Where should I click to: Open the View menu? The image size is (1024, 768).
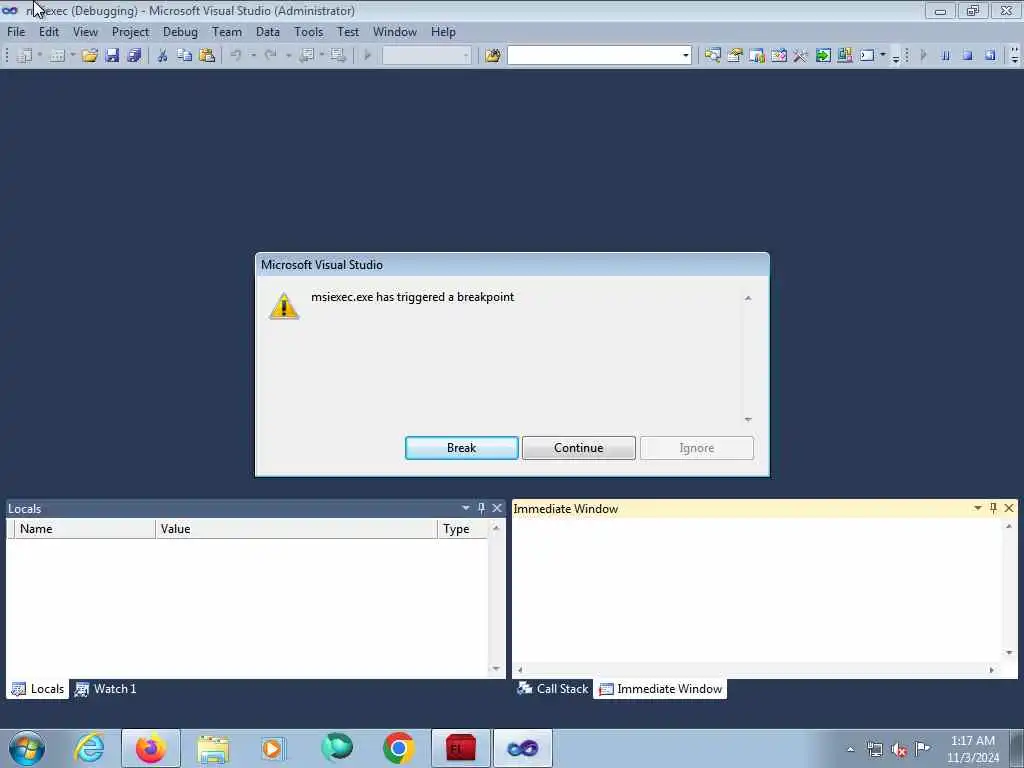click(86, 31)
